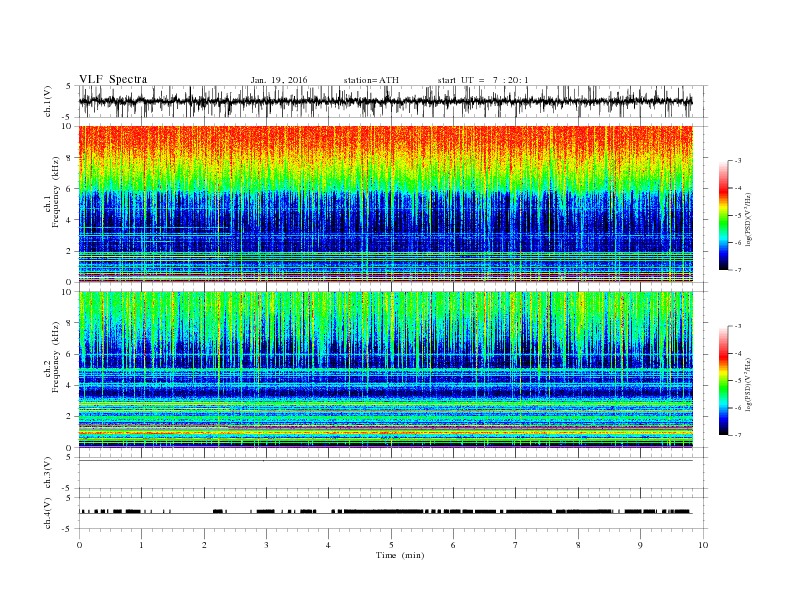Select the "start UT = 7:20:1" text
This screenshot has height=612, width=792.
[x=483, y=80]
